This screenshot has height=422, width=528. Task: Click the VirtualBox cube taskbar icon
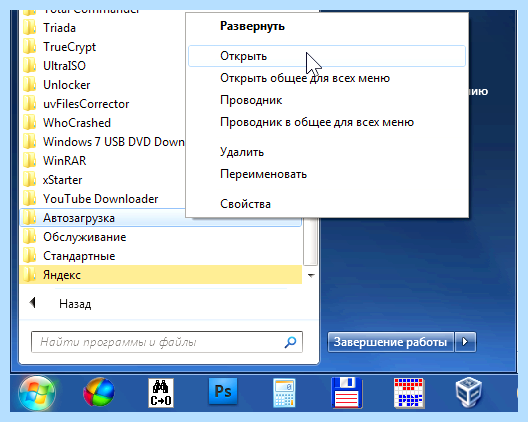click(x=469, y=392)
